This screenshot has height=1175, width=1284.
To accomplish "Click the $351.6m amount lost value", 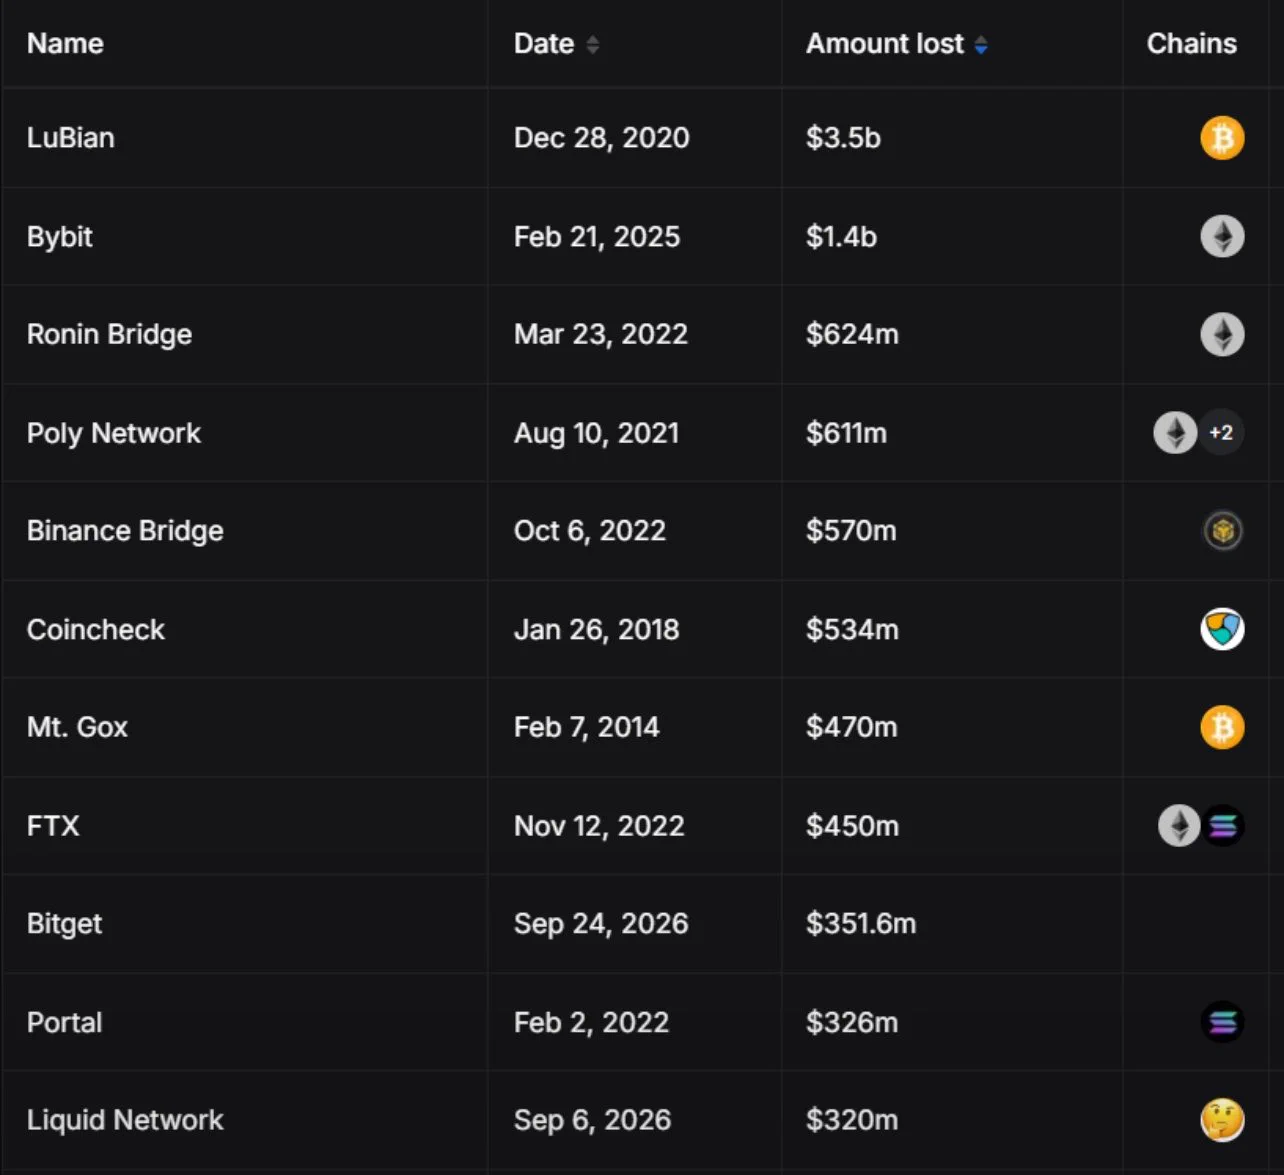I will point(862,924).
